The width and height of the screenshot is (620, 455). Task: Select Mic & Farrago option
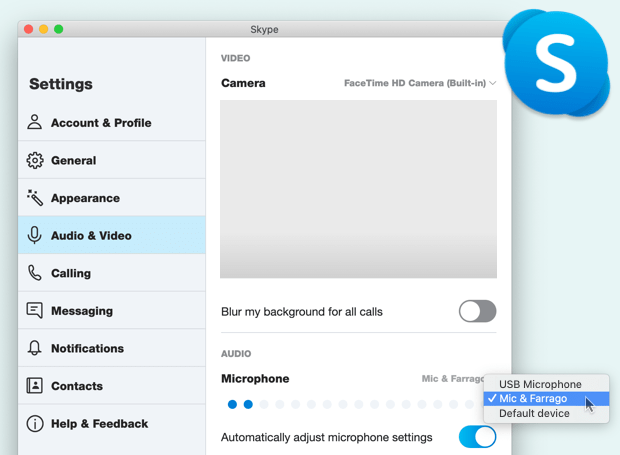pyautogui.click(x=546, y=398)
